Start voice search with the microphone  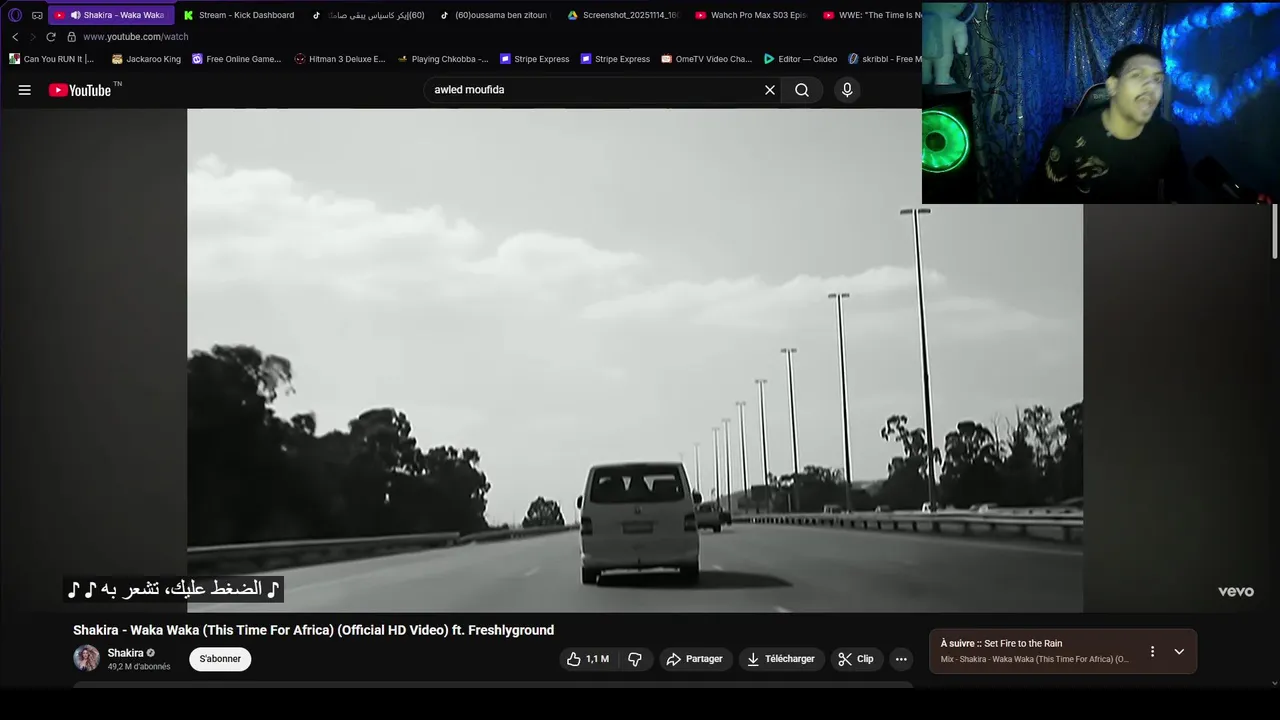coord(847,90)
